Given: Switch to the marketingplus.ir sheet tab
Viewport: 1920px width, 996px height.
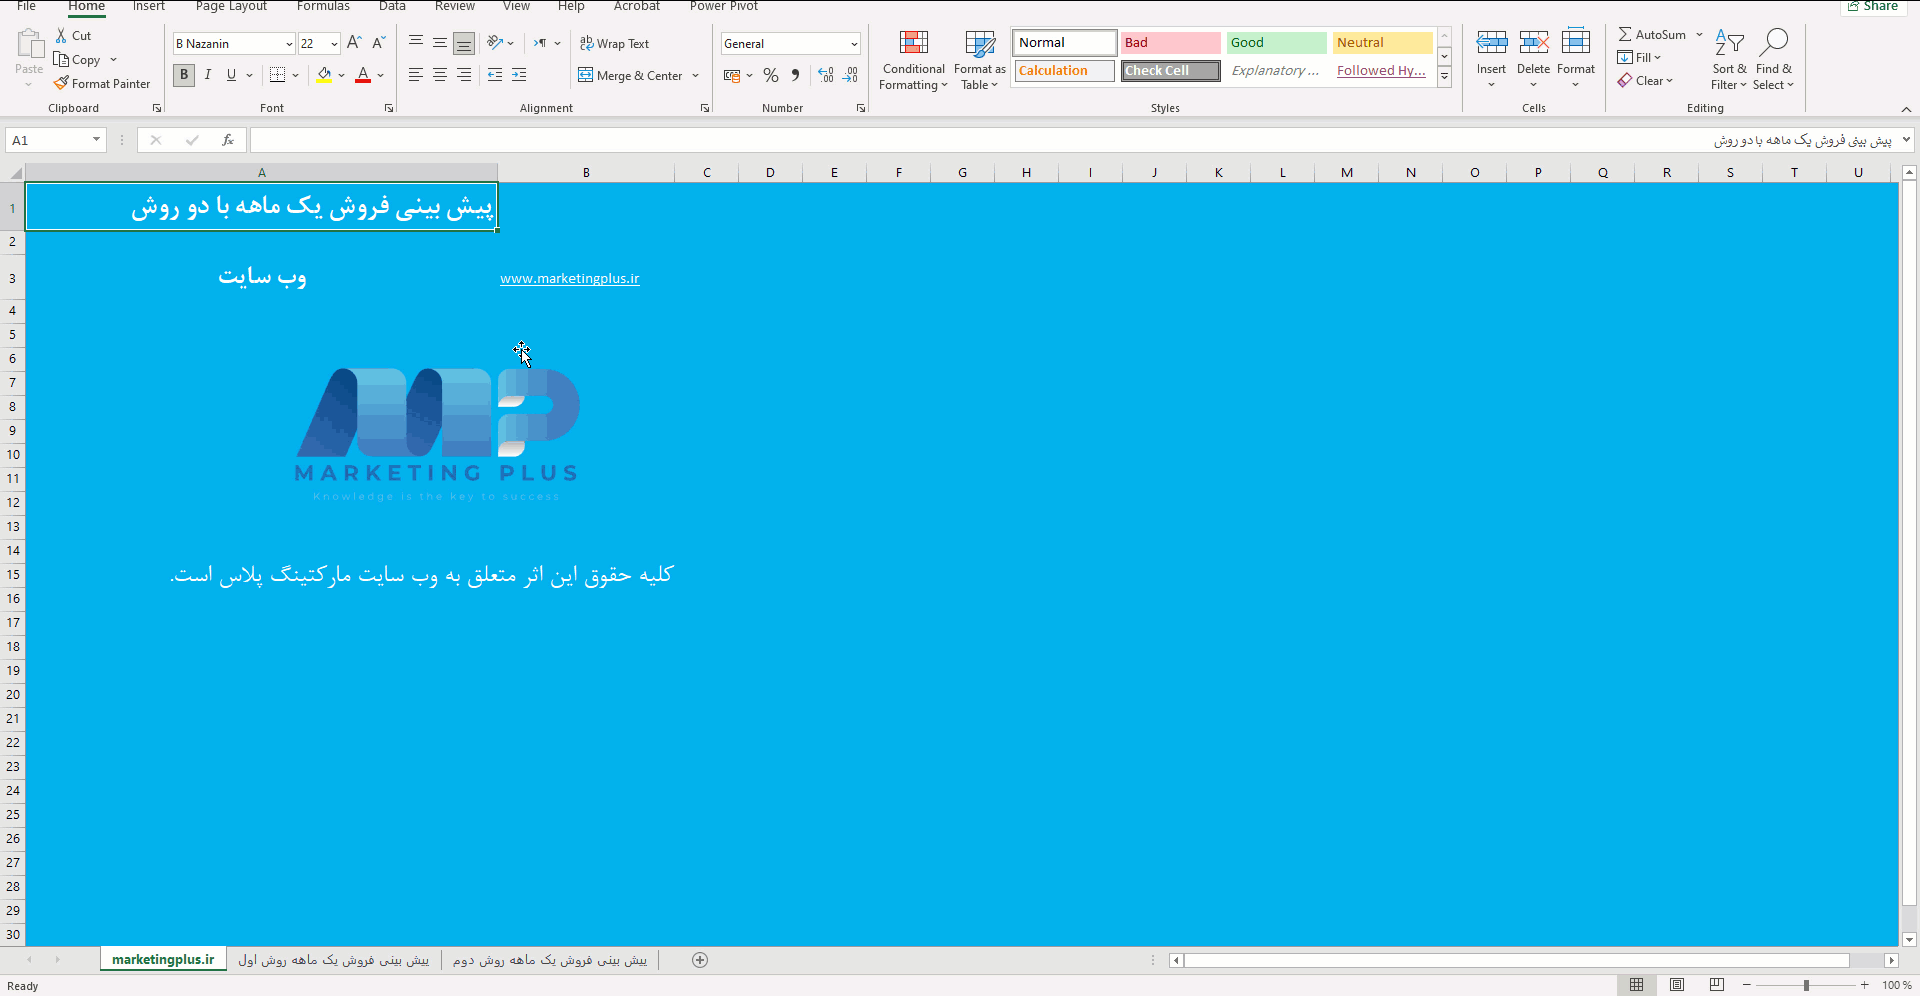Looking at the screenshot, I should click(x=163, y=960).
